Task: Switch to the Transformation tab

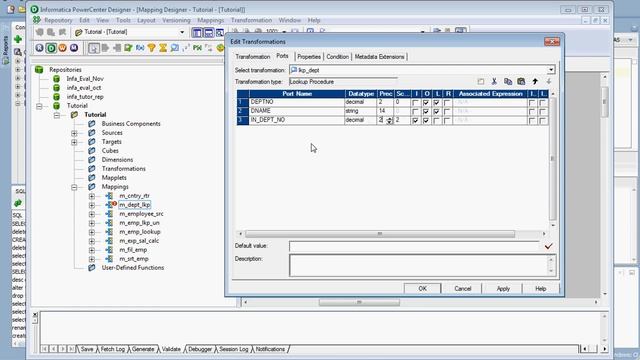Action: click(x=253, y=57)
